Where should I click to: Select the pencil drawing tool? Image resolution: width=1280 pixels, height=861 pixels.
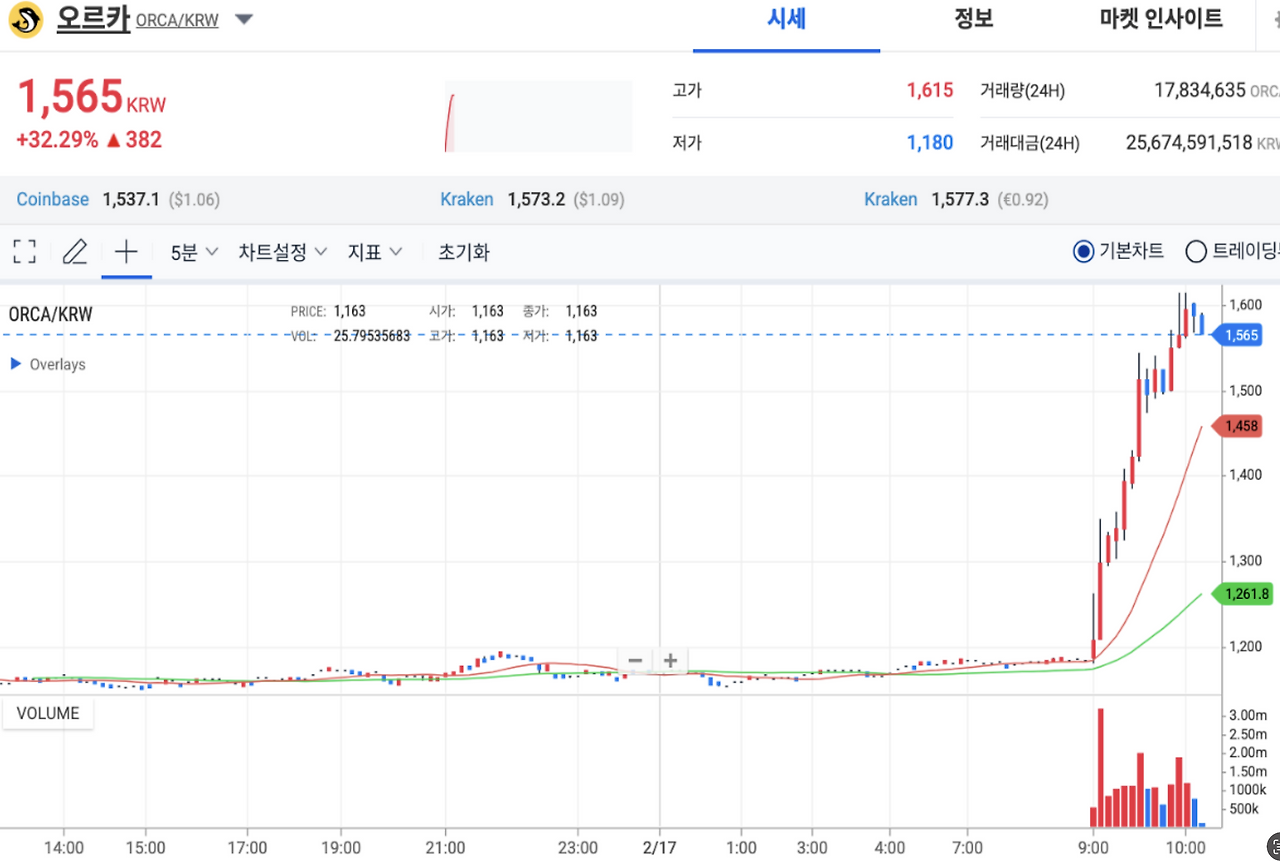tap(74, 252)
